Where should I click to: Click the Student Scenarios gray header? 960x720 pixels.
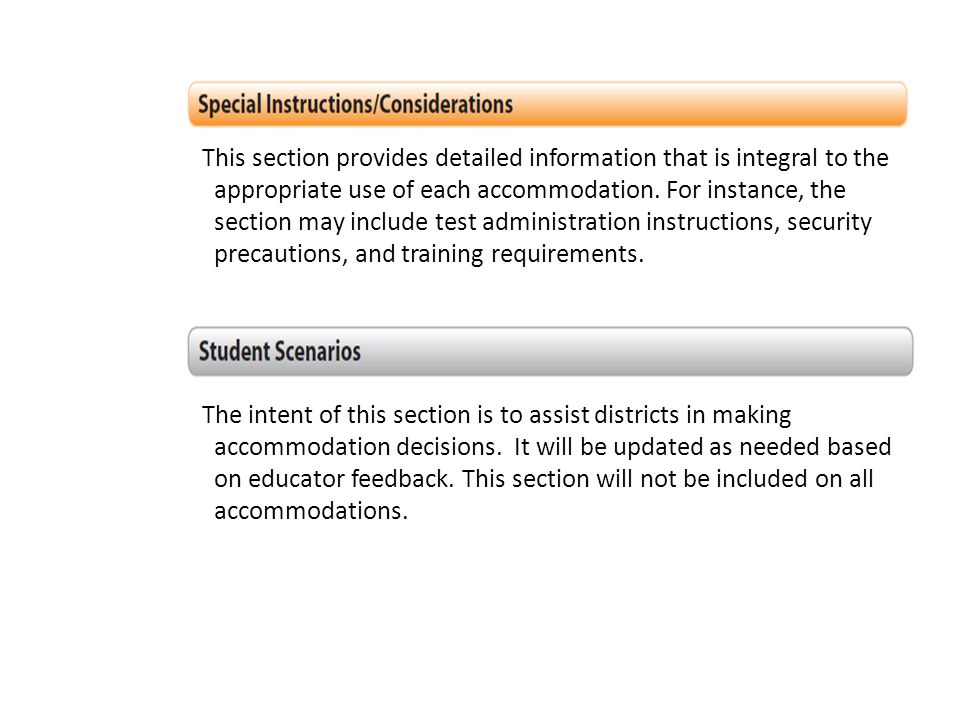point(550,351)
